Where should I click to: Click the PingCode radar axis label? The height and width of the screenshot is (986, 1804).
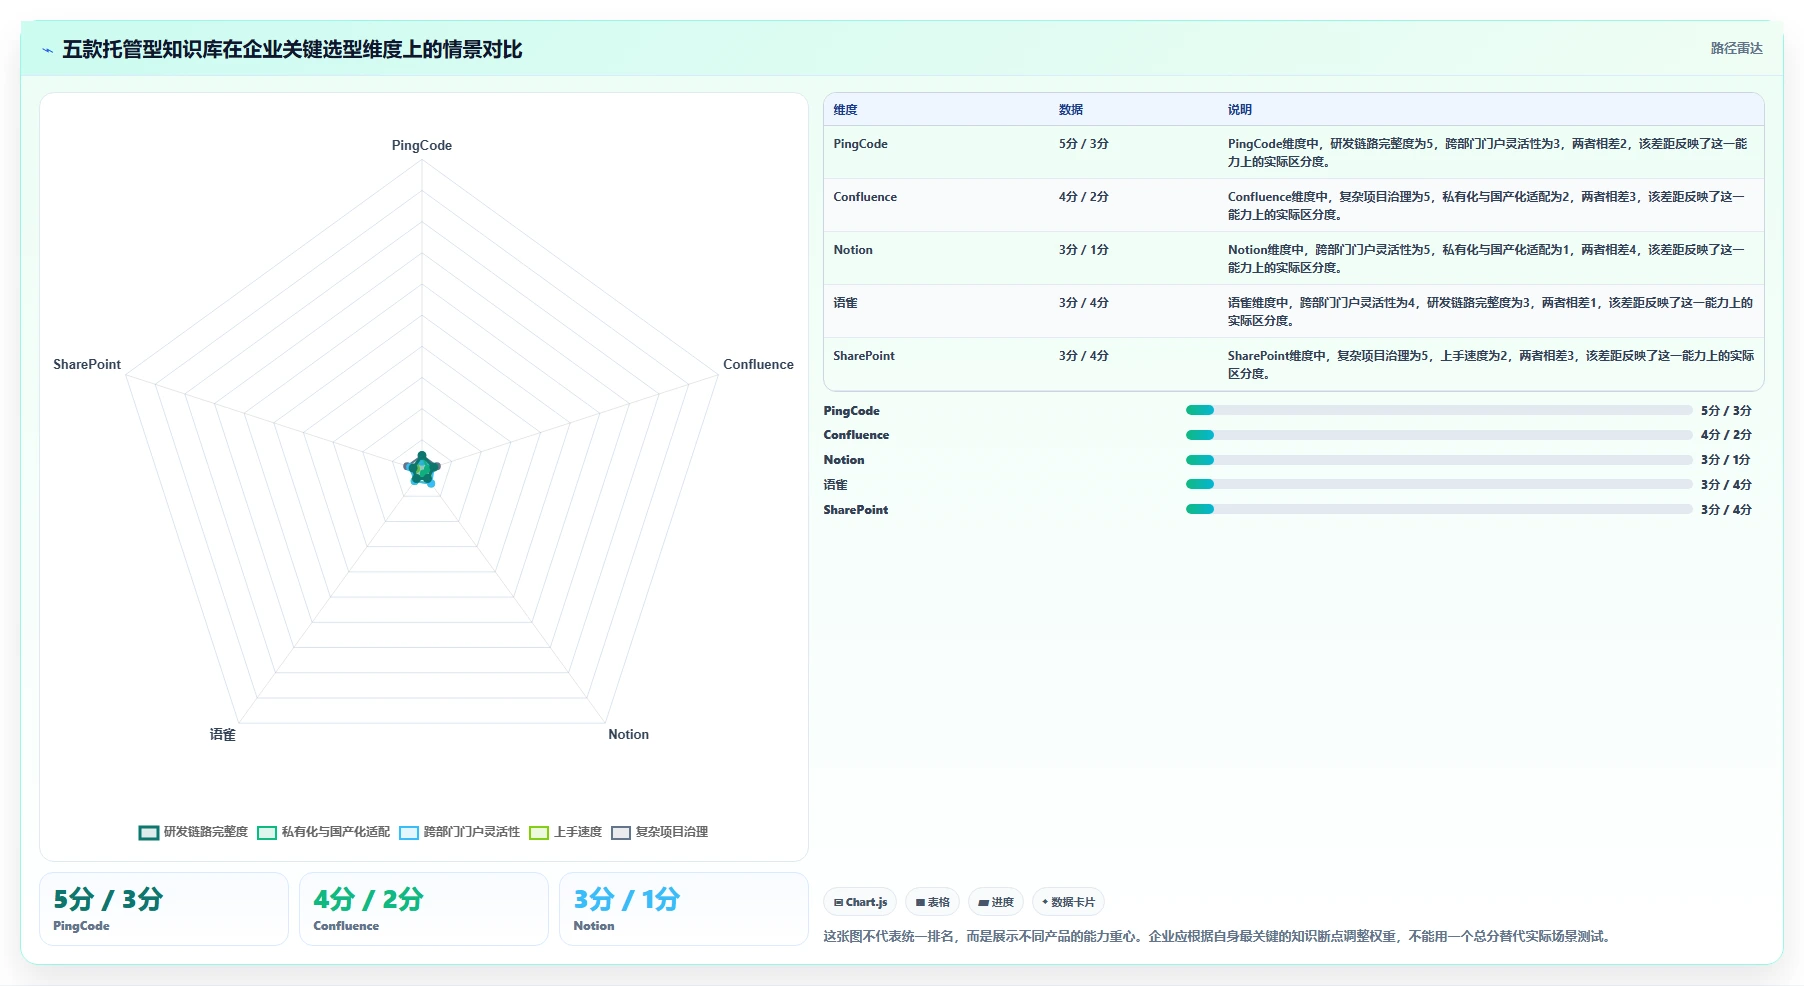(422, 145)
